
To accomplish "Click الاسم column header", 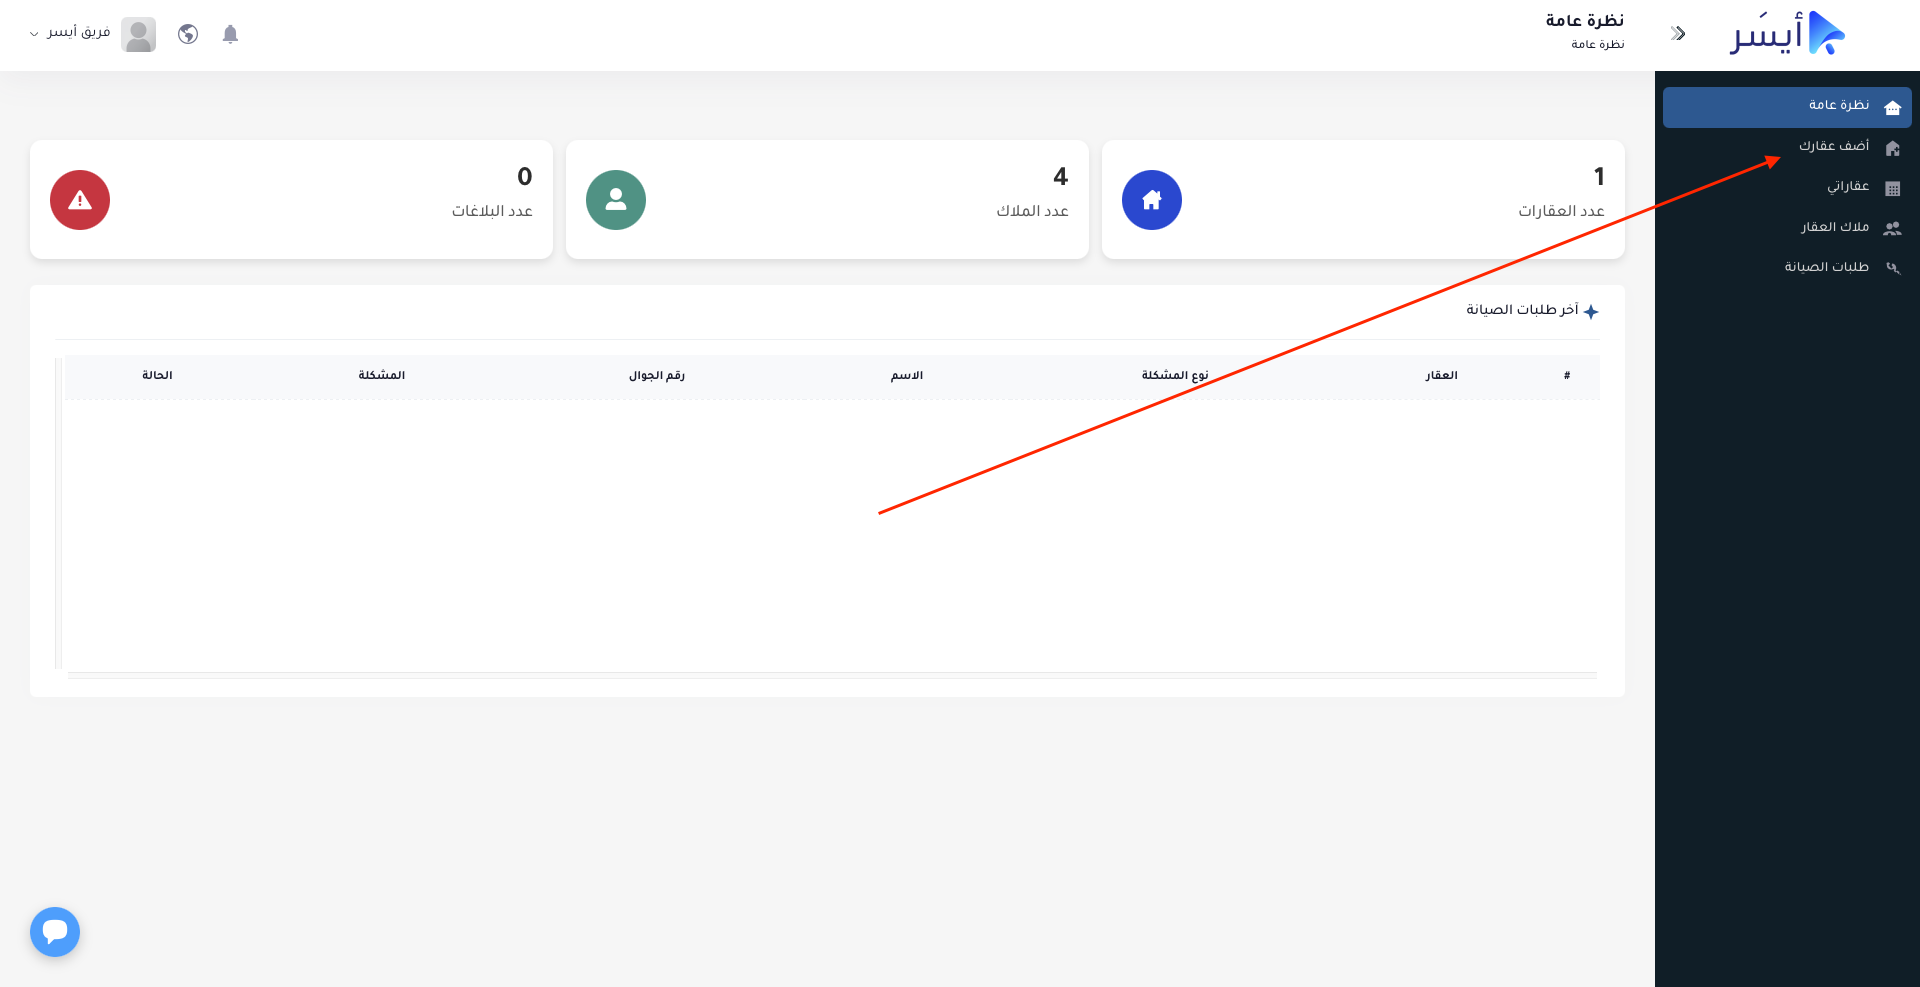I will (x=907, y=376).
